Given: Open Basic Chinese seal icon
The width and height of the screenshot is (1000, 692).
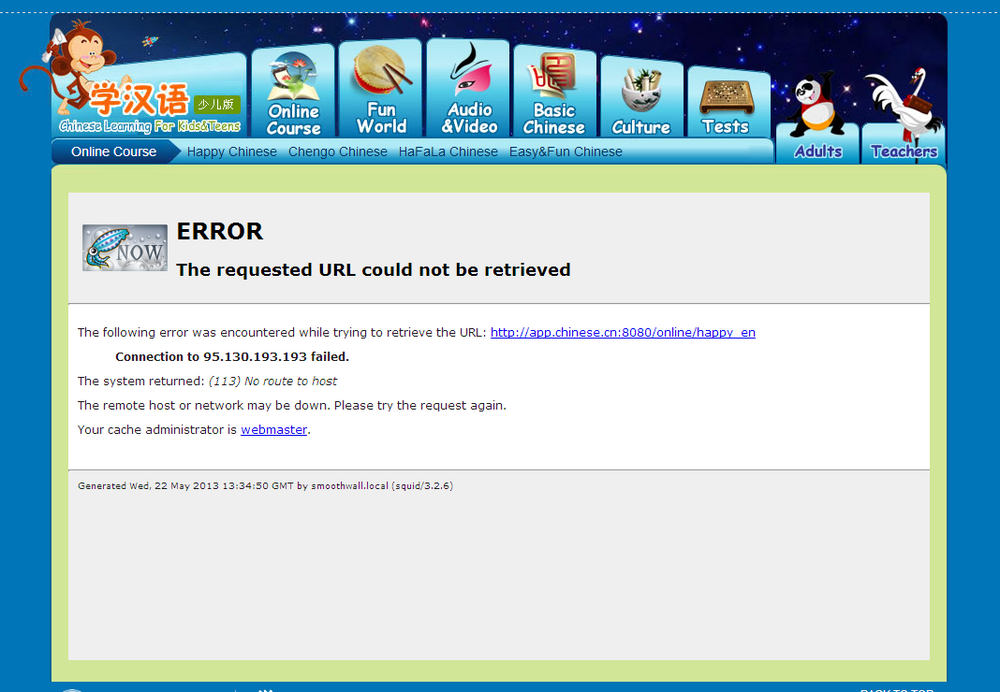Looking at the screenshot, I should 552,75.
